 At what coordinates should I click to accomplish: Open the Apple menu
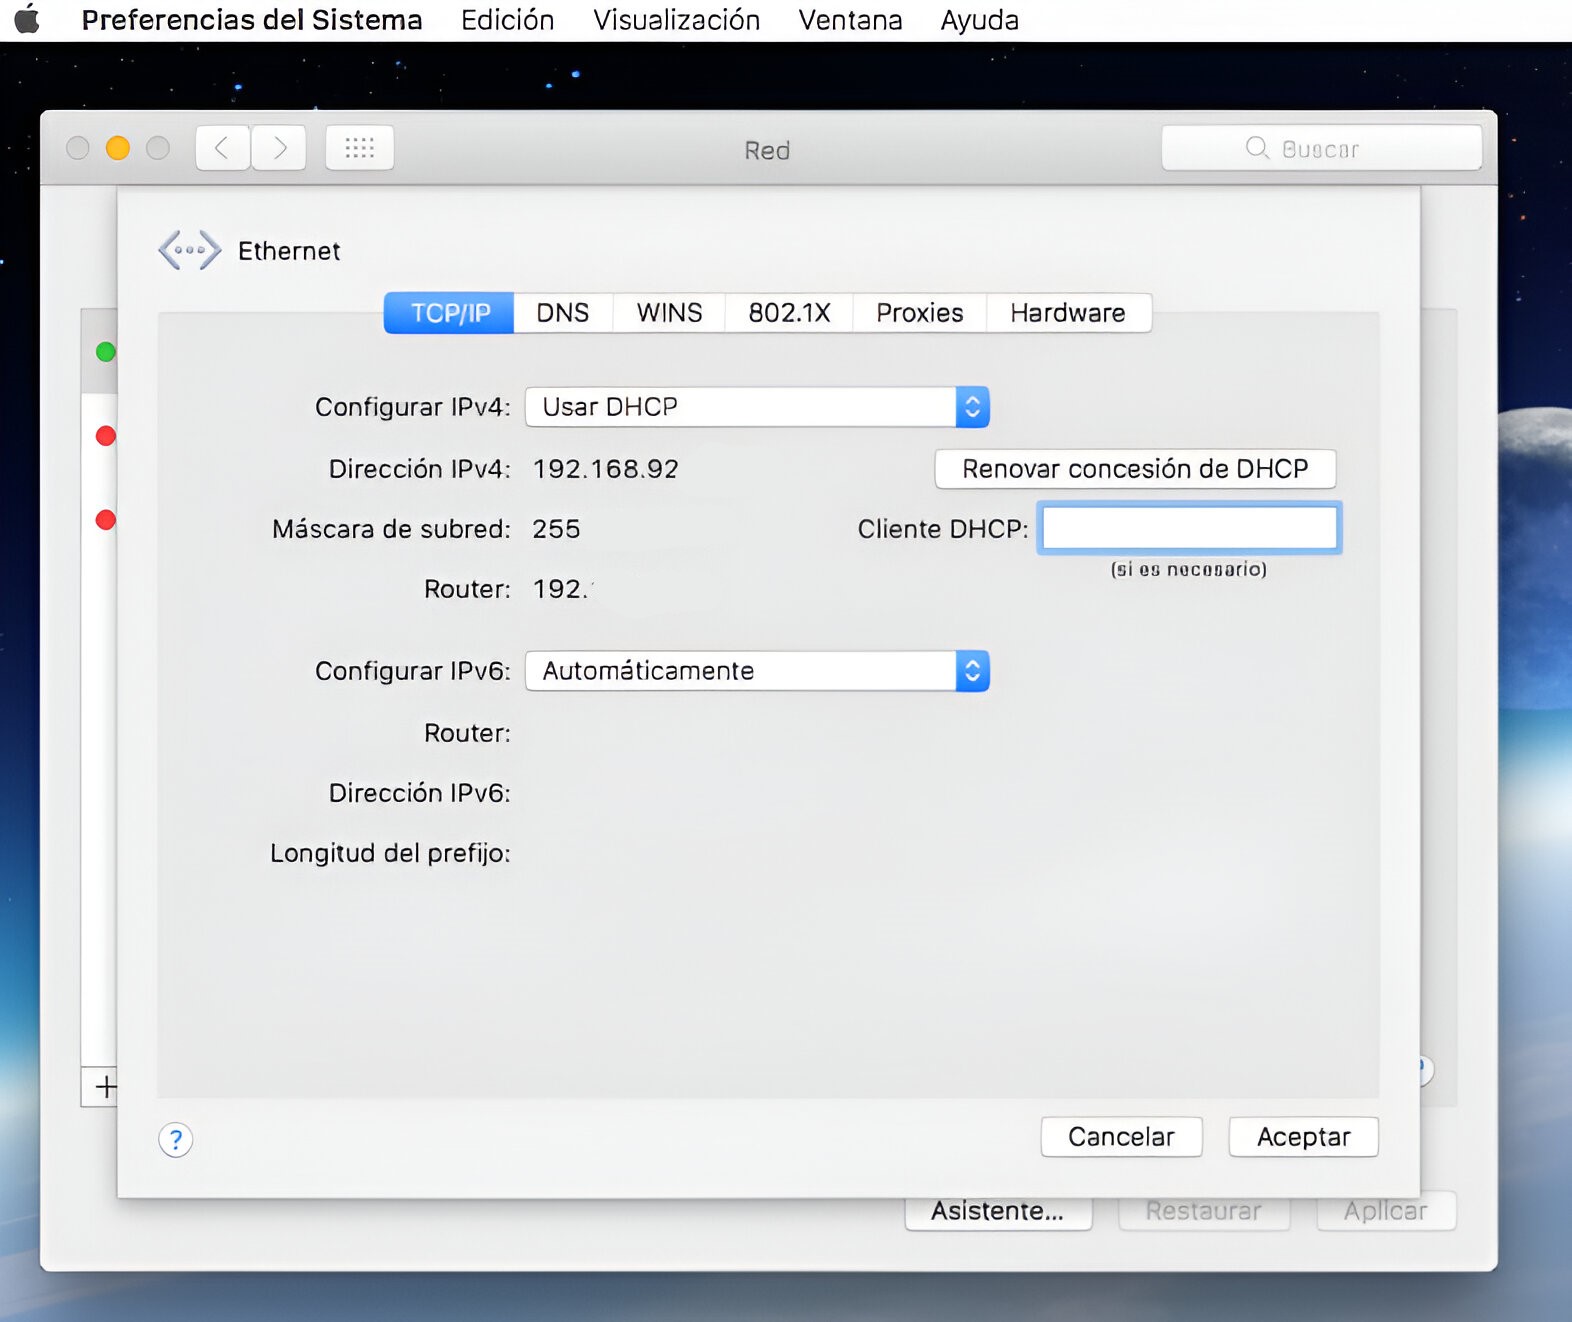(27, 19)
